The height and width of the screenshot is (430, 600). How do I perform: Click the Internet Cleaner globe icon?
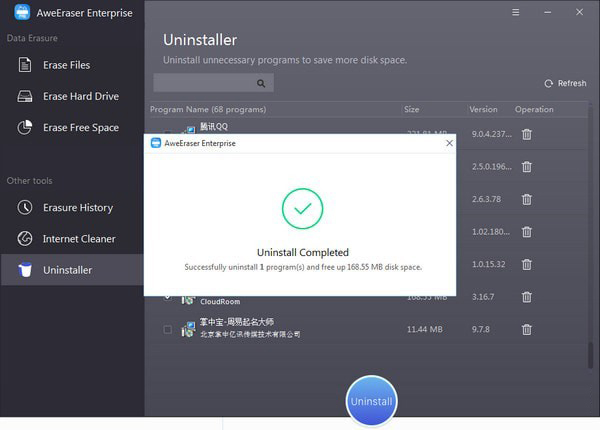pyautogui.click(x=25, y=239)
